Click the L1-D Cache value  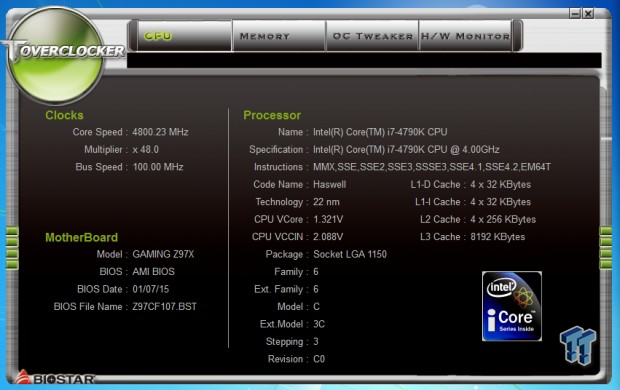[500, 184]
